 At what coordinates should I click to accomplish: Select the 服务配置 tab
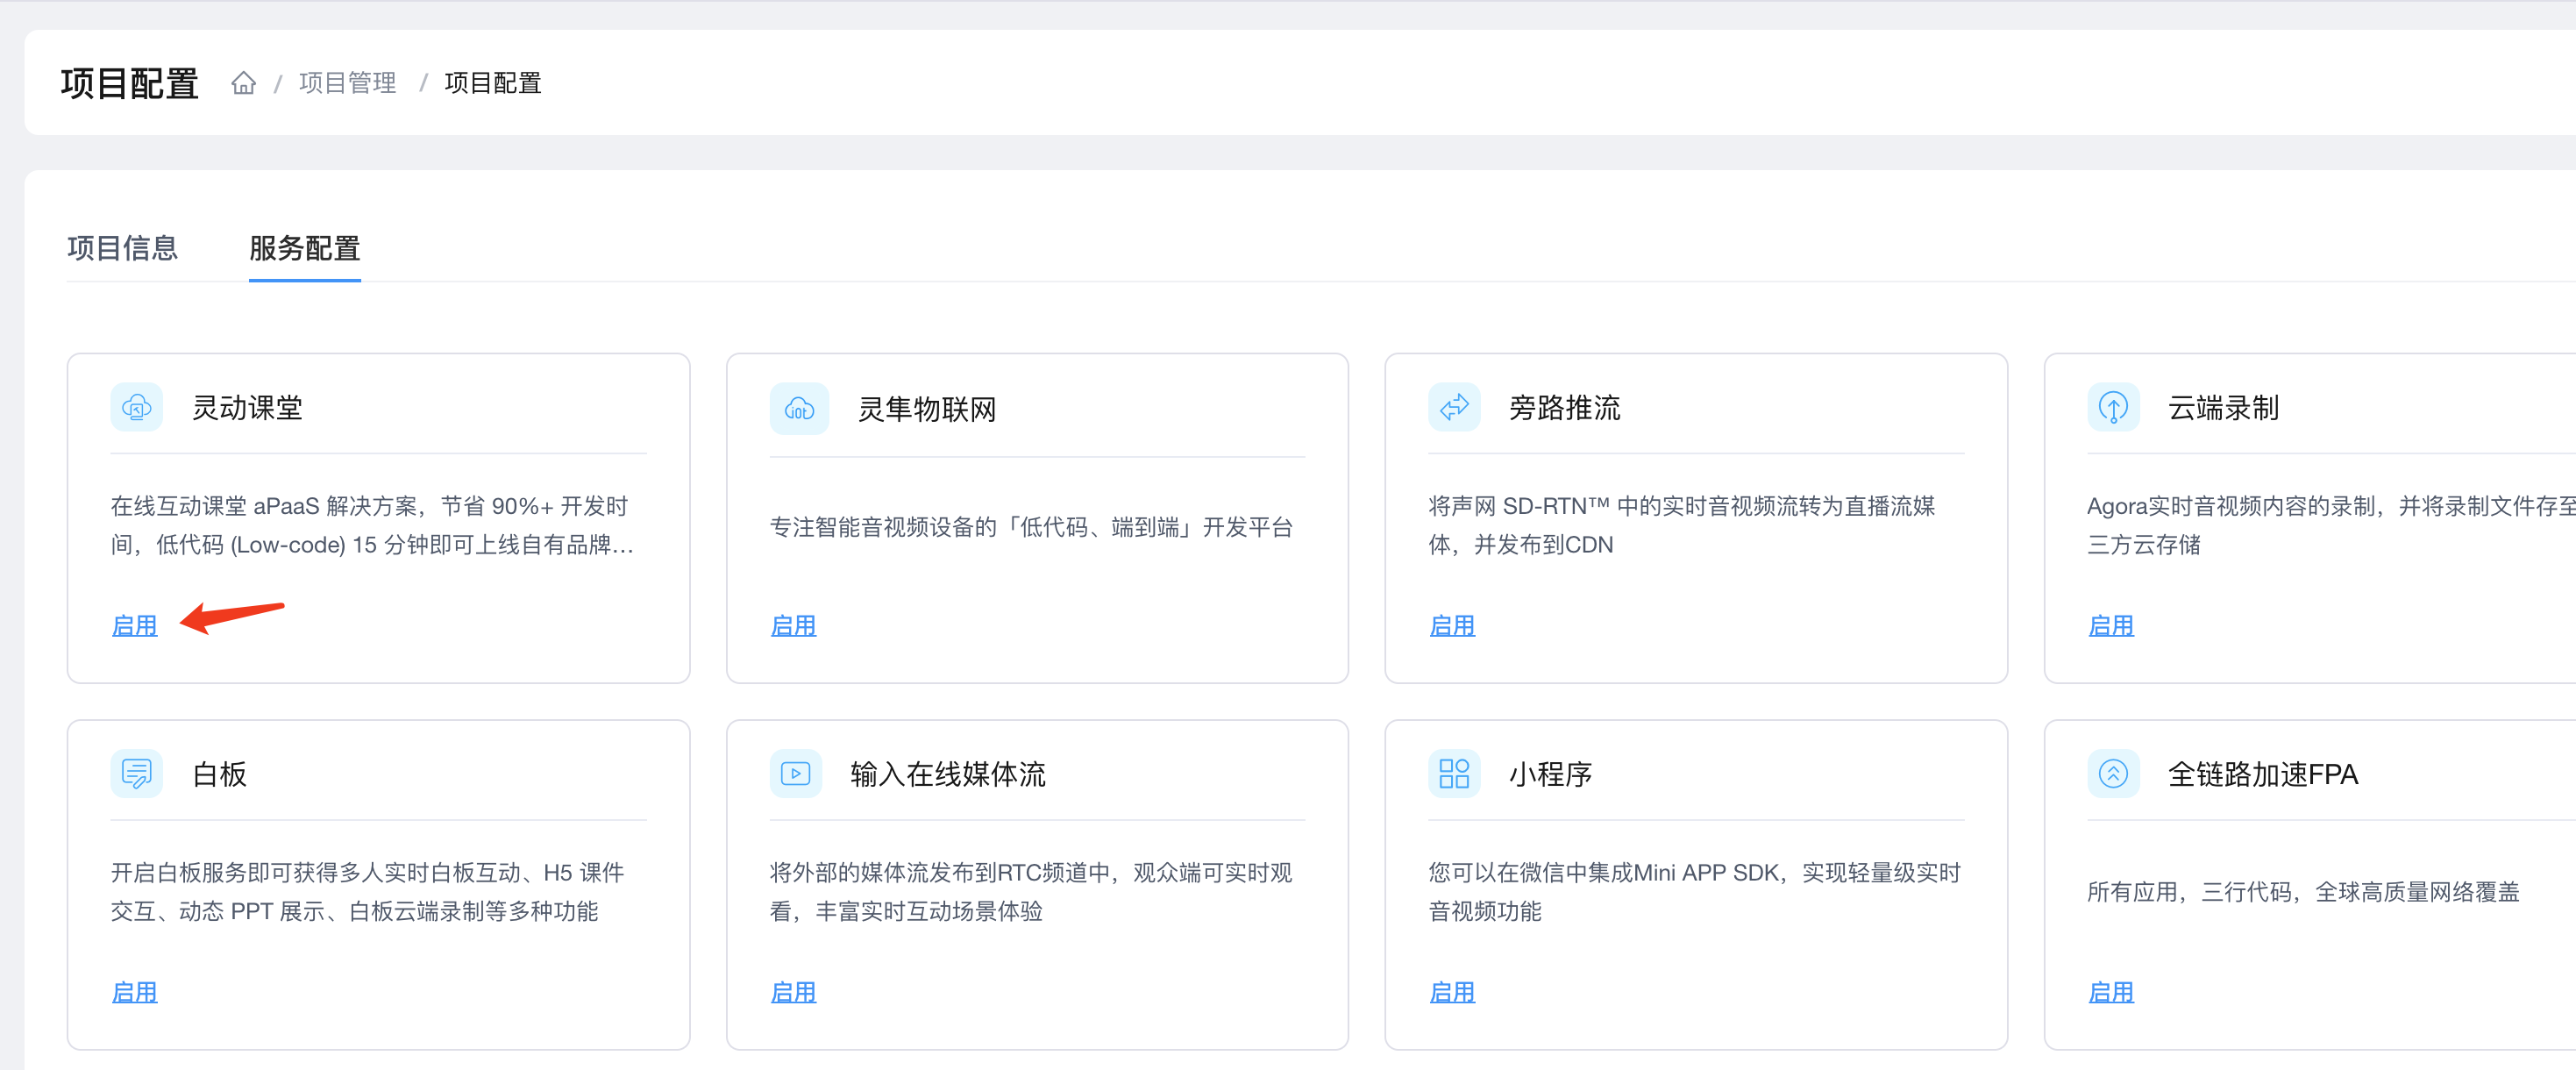pyautogui.click(x=305, y=248)
